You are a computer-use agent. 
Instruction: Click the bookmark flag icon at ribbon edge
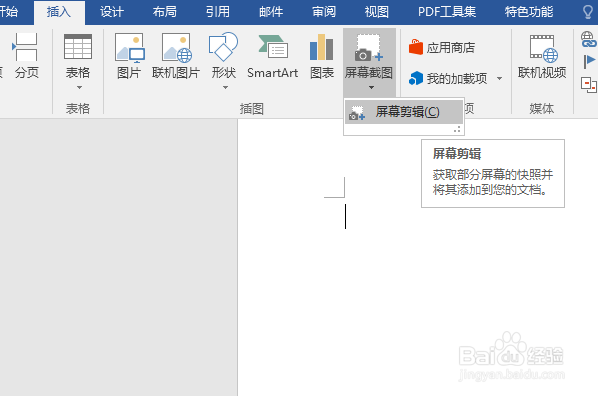pyautogui.click(x=589, y=61)
